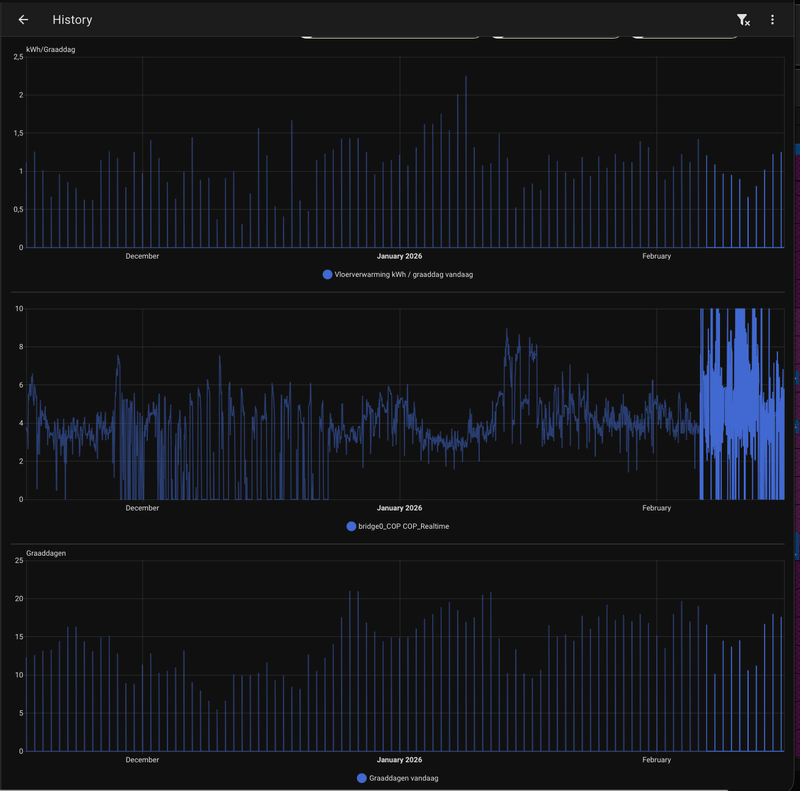Toggle the COP_Realtime series in the legend
The width and height of the screenshot is (800, 791).
coord(404,525)
